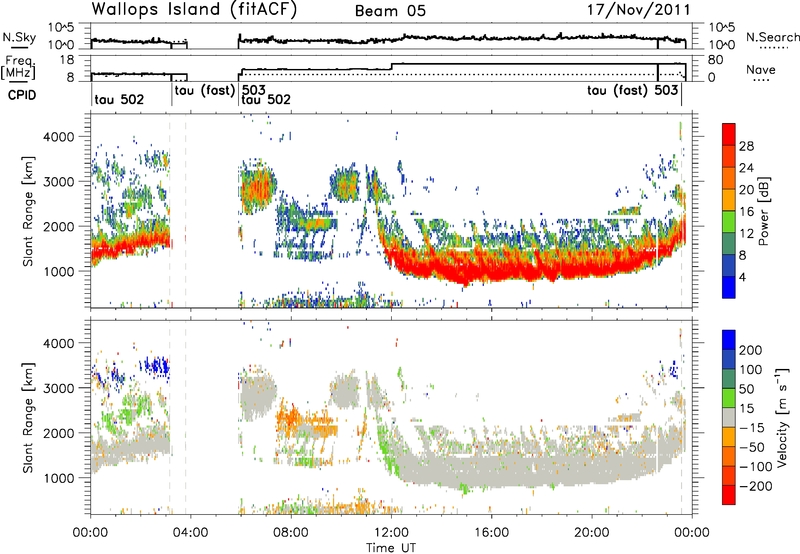Screen dimensions: 800x554
Task: Click the "-50" label on velocity colorbar
Action: click(751, 448)
